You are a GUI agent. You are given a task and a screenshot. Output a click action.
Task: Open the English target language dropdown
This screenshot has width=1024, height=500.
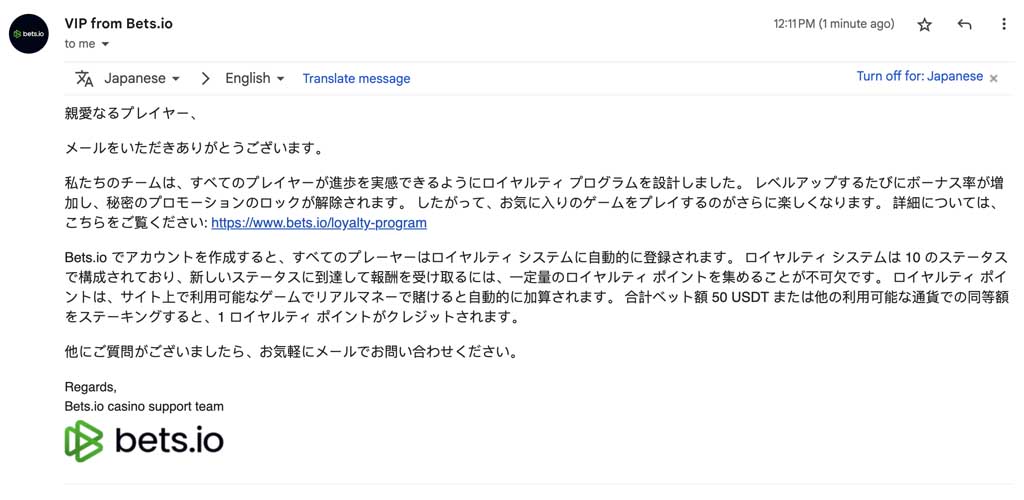tap(255, 78)
